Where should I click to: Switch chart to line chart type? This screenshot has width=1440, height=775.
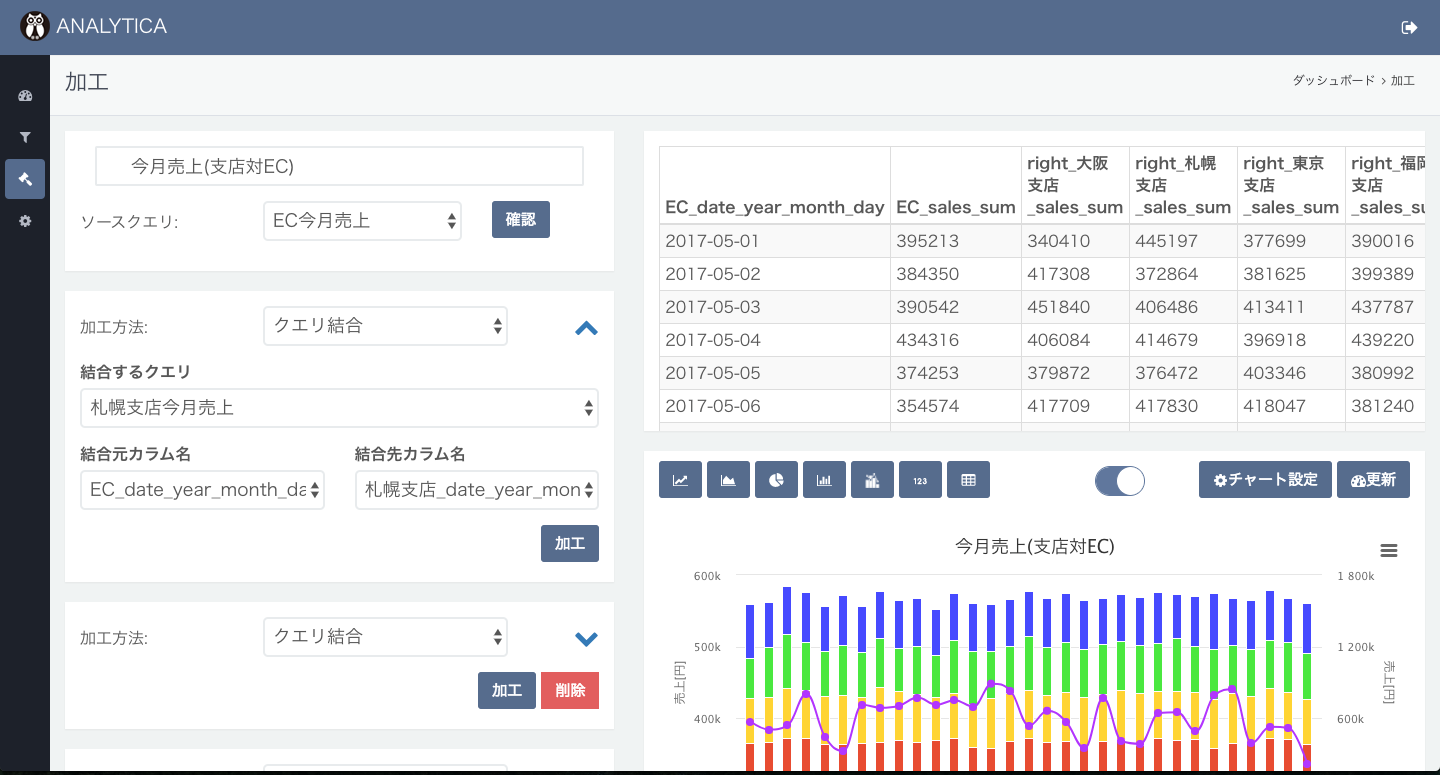680,480
